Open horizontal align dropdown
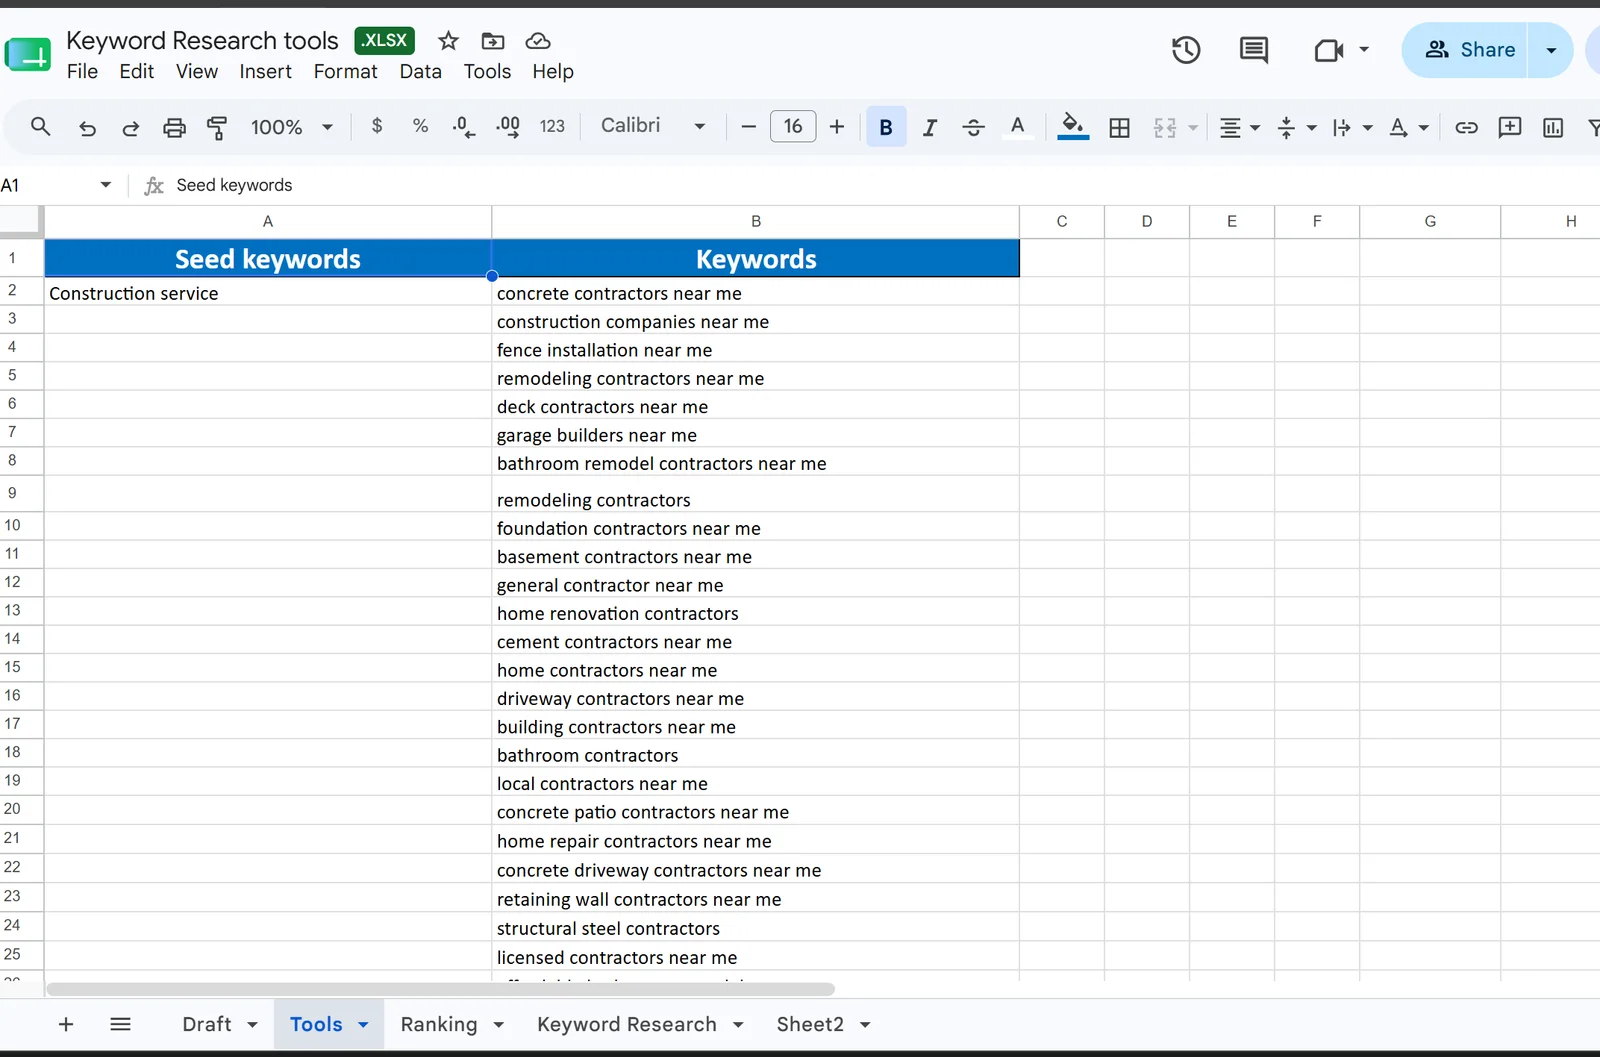1600x1057 pixels. tap(1240, 127)
